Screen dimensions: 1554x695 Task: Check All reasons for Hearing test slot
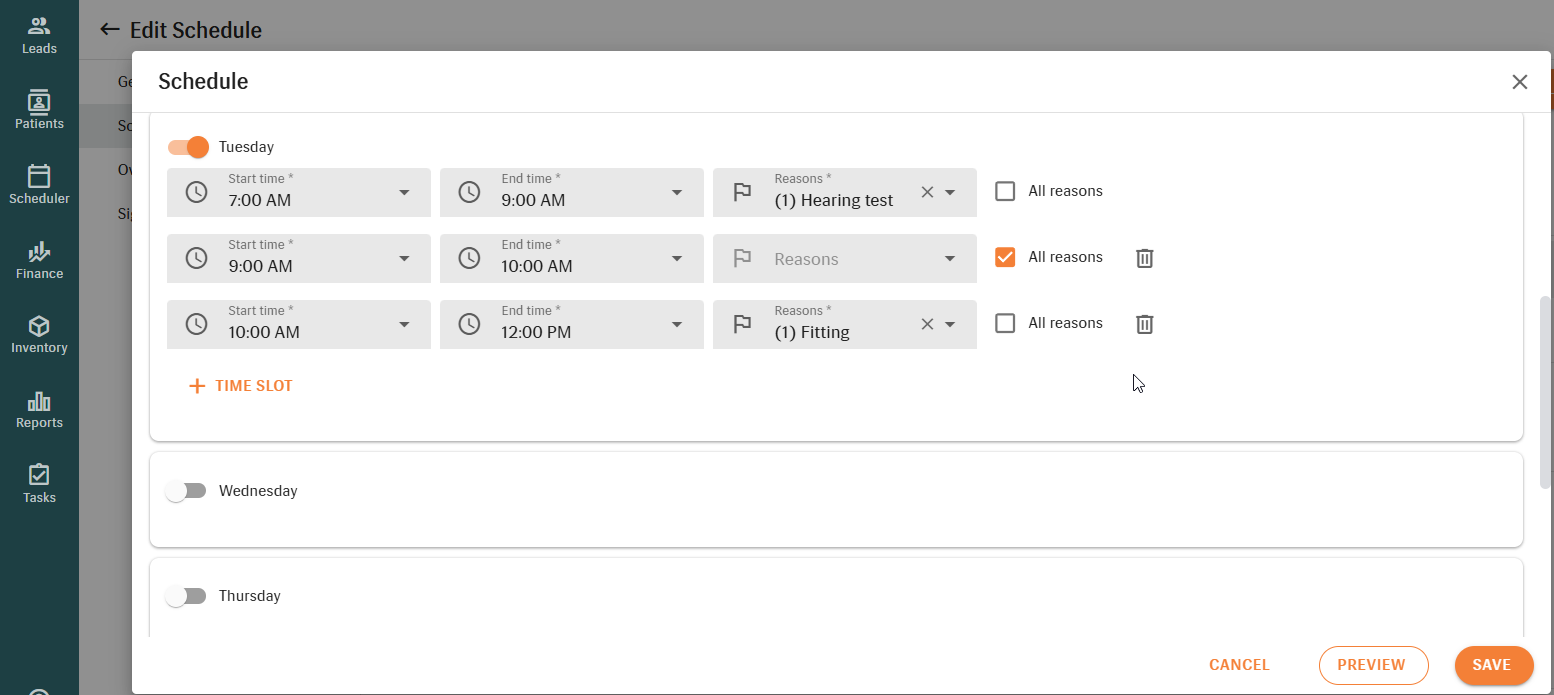(x=1005, y=191)
